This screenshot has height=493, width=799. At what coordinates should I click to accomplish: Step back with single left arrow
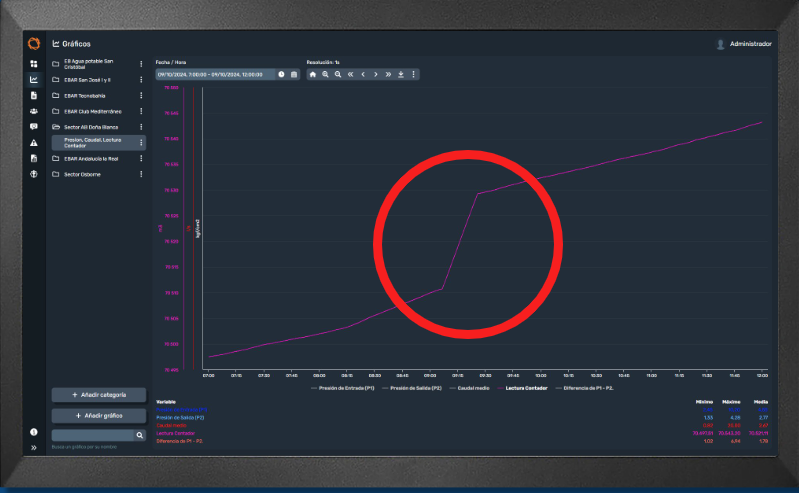pyautogui.click(x=363, y=74)
